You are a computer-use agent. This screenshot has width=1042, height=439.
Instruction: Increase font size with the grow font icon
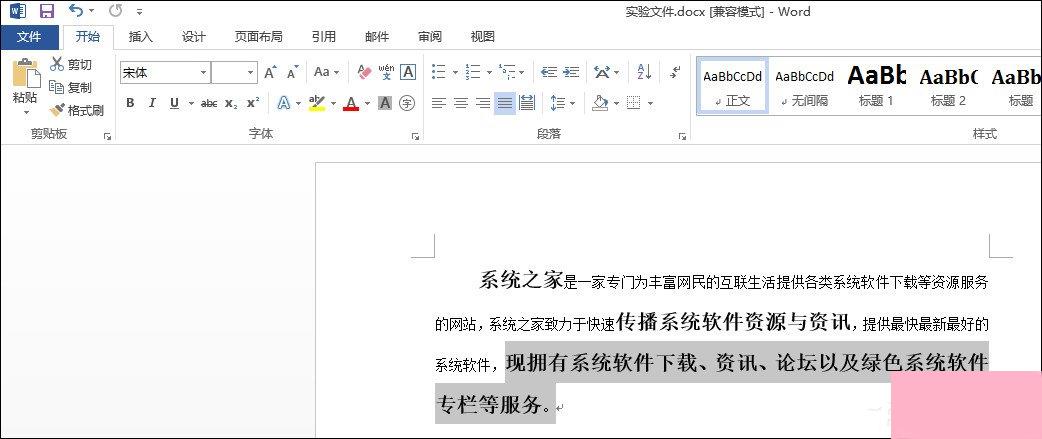[270, 72]
